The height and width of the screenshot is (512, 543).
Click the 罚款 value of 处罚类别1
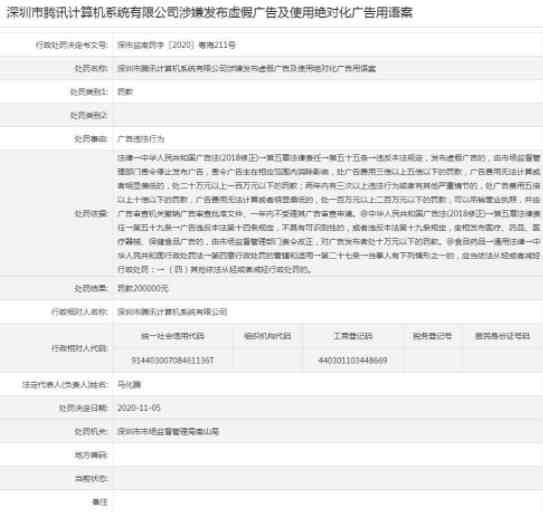click(125, 92)
